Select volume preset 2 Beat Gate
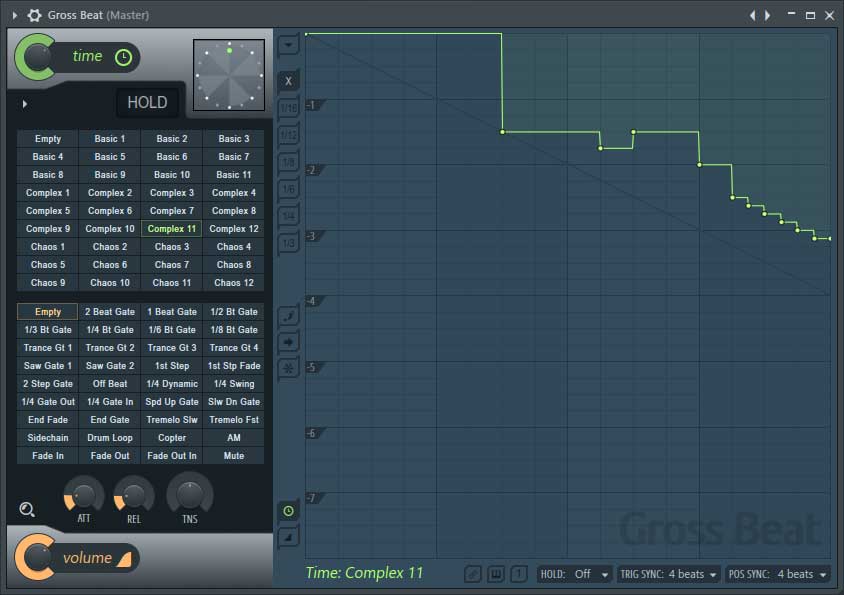 pyautogui.click(x=110, y=312)
